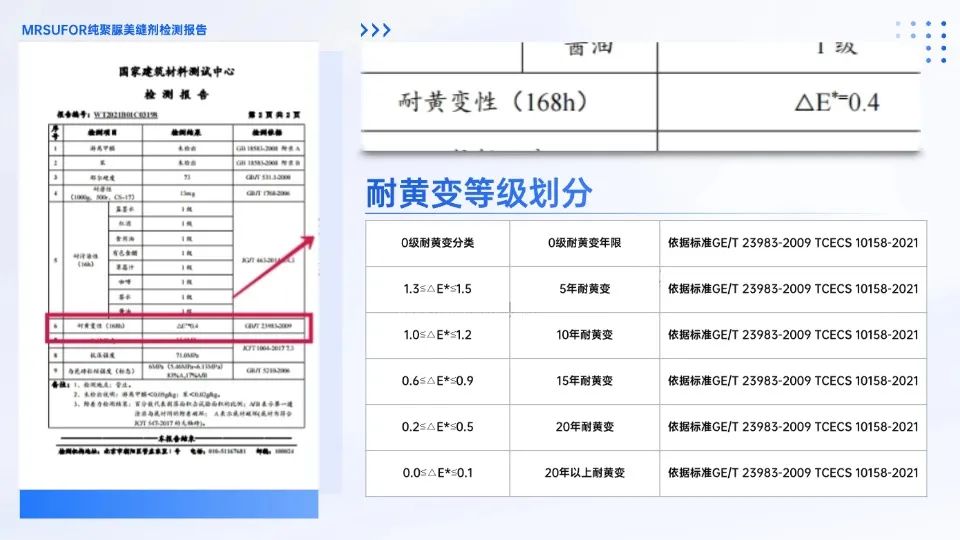Click the report title '国家建筑材料测试中心'

pyautogui.click(x=176, y=72)
